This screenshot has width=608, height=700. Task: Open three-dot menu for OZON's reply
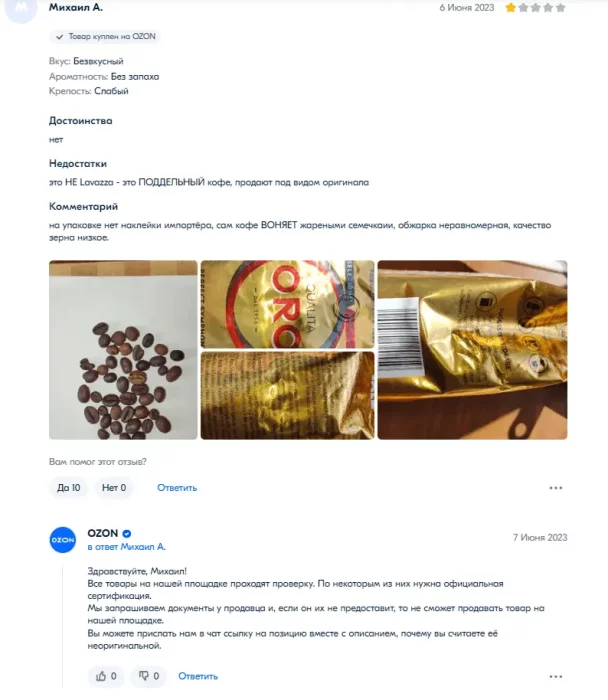coord(556,677)
